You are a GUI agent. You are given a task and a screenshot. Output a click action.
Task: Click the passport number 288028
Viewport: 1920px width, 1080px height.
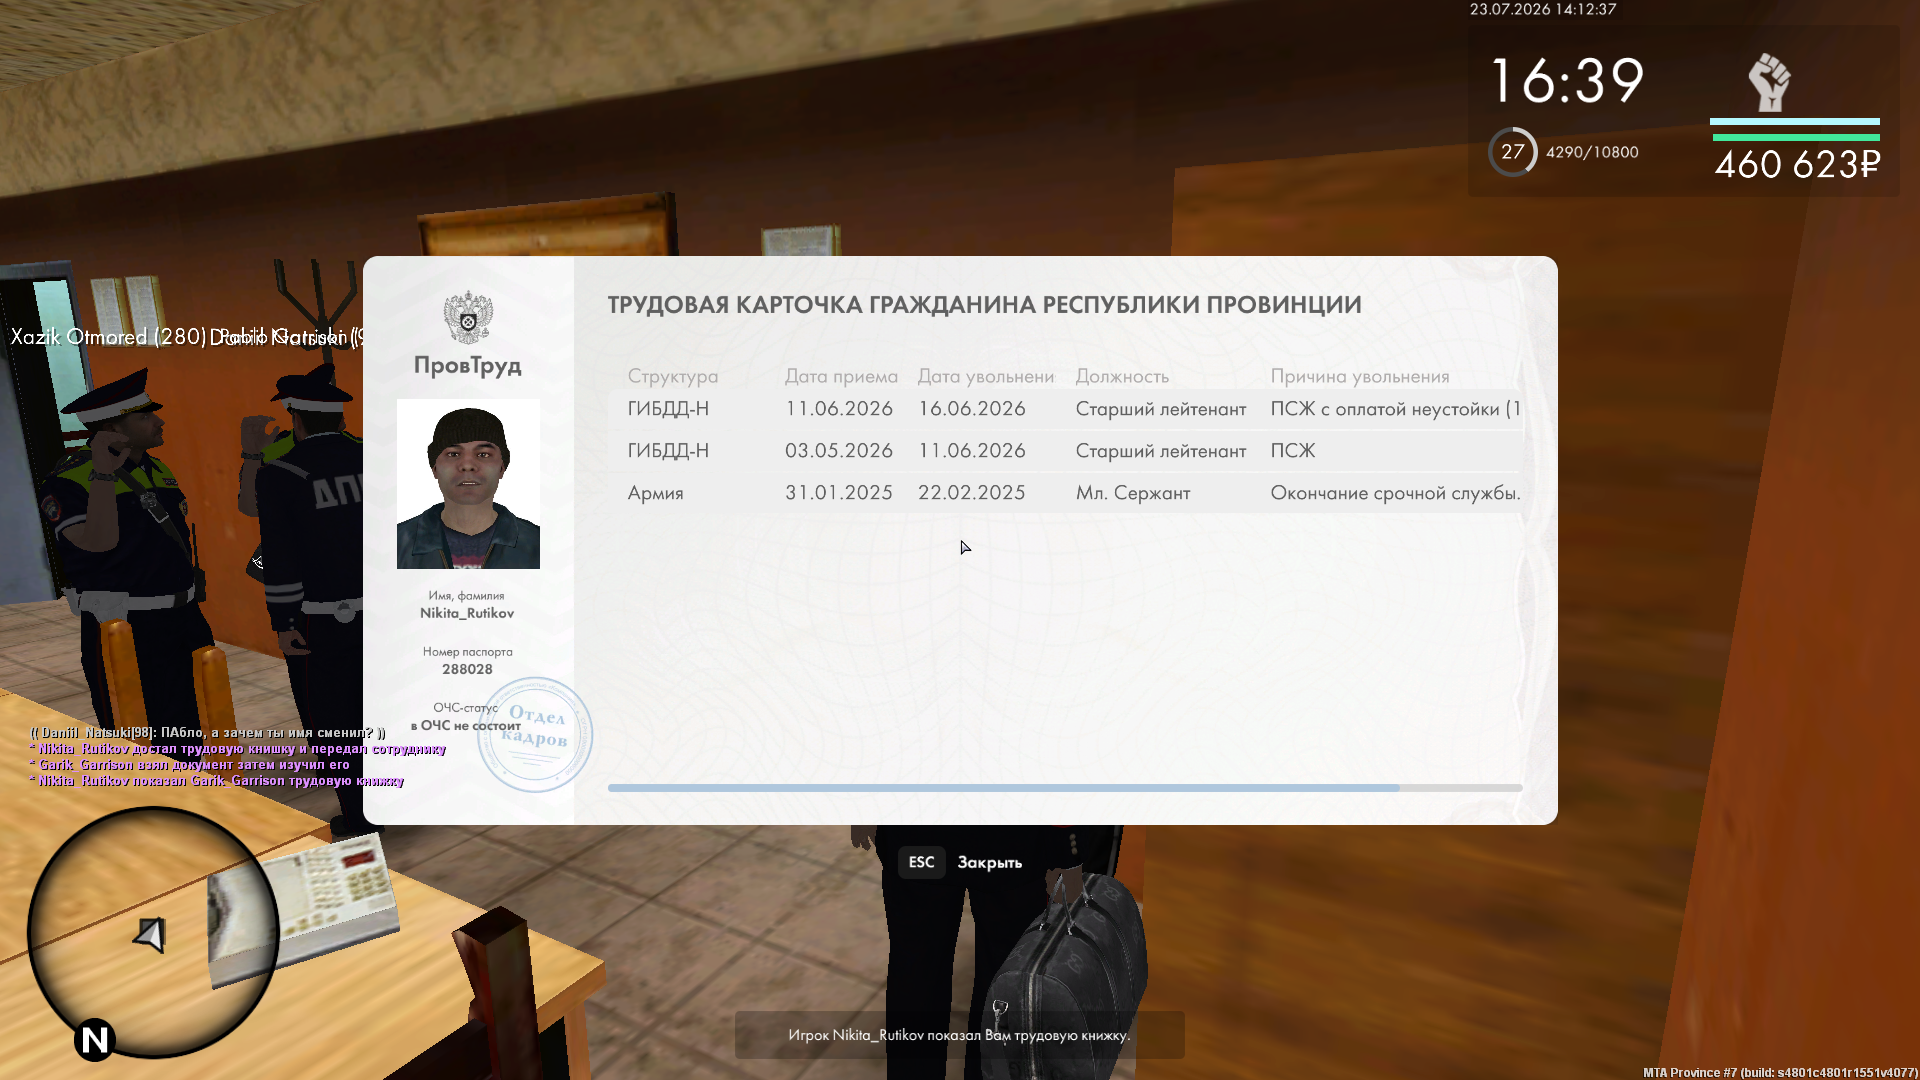[x=467, y=669]
